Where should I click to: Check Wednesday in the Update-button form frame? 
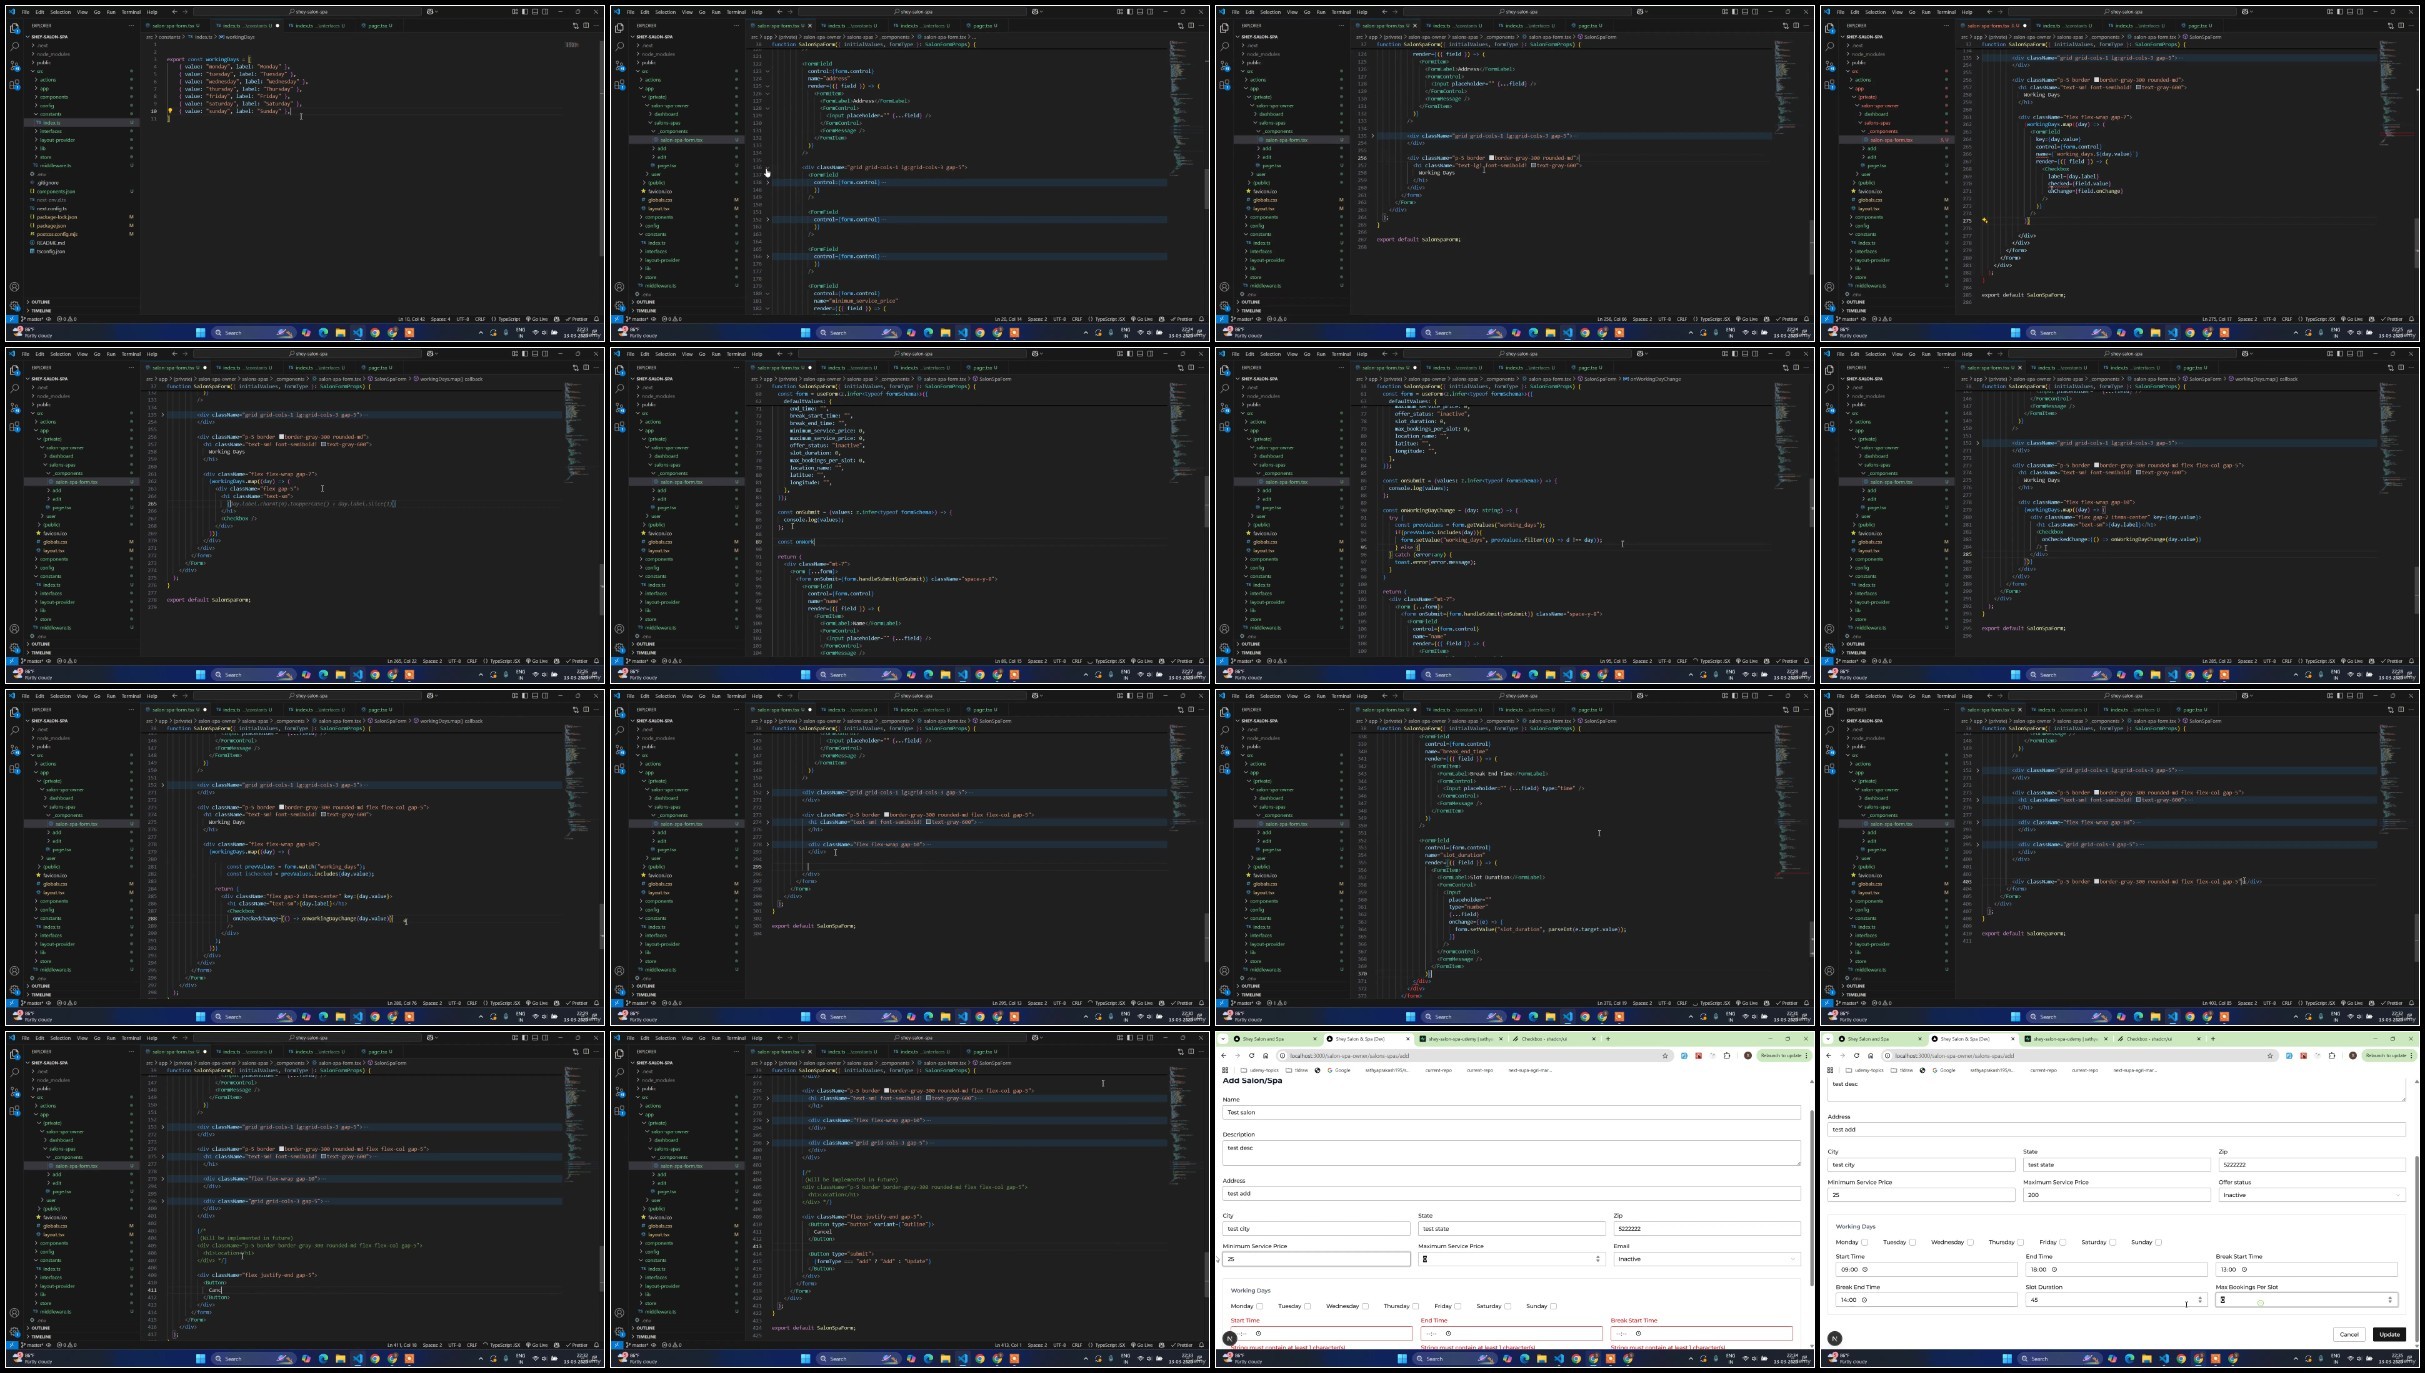click(x=1970, y=1242)
